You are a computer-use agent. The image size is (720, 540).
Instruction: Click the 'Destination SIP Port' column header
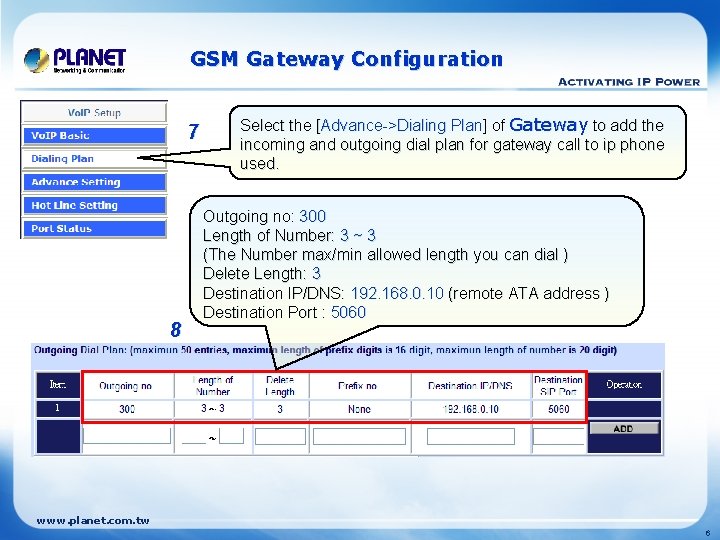558,386
